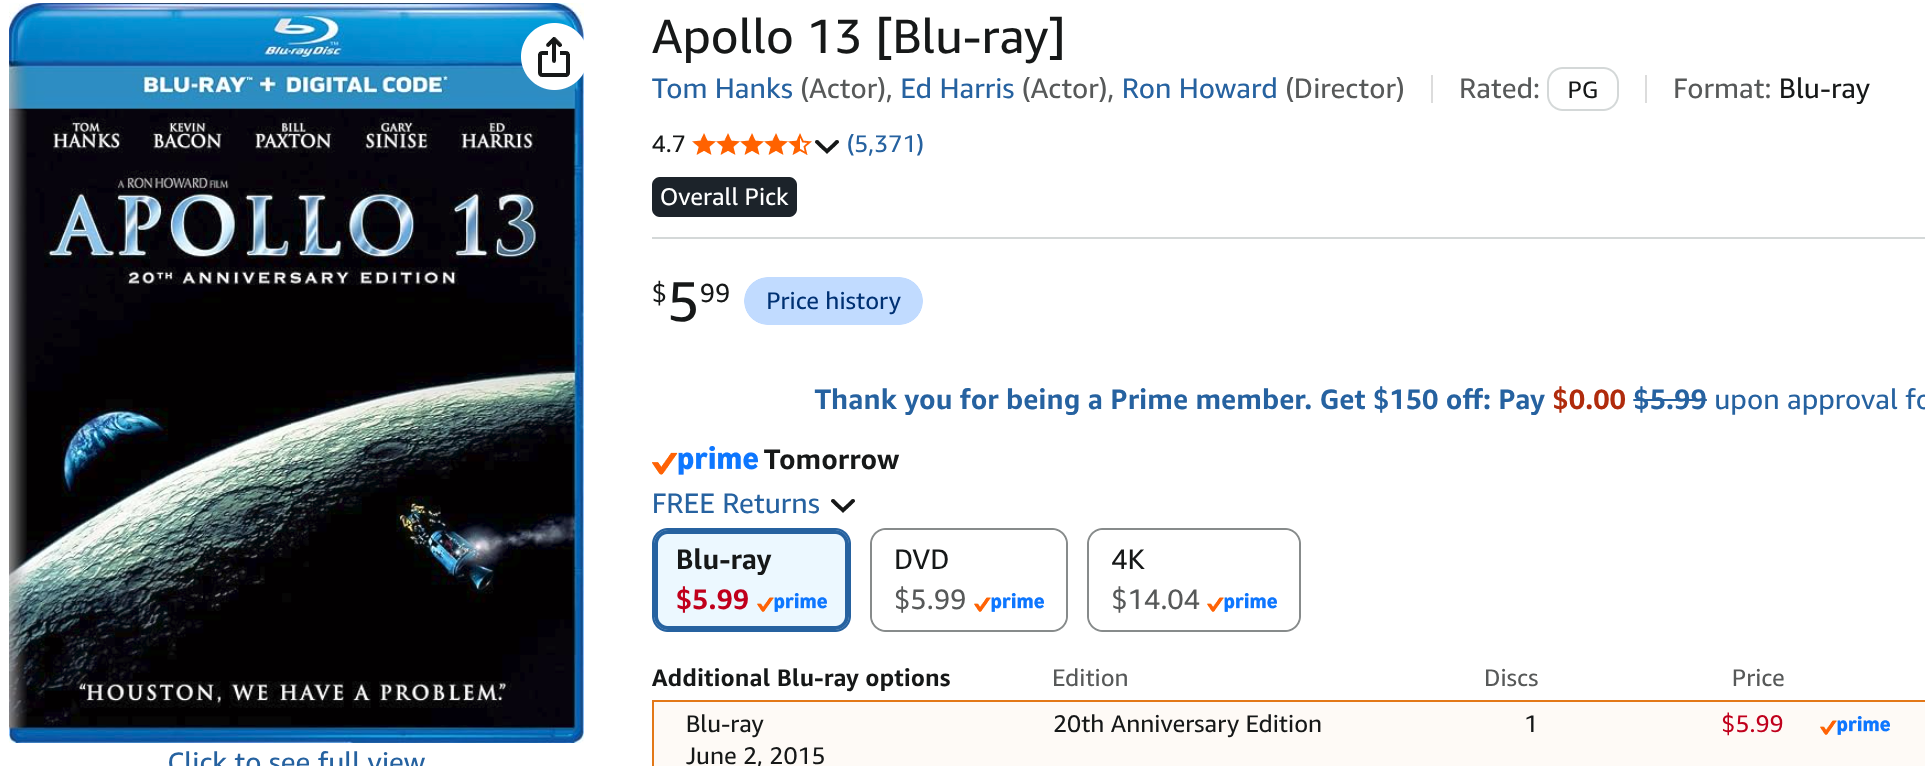Open the FREE Returns details
Screen dimensions: 1925x766
click(x=736, y=504)
